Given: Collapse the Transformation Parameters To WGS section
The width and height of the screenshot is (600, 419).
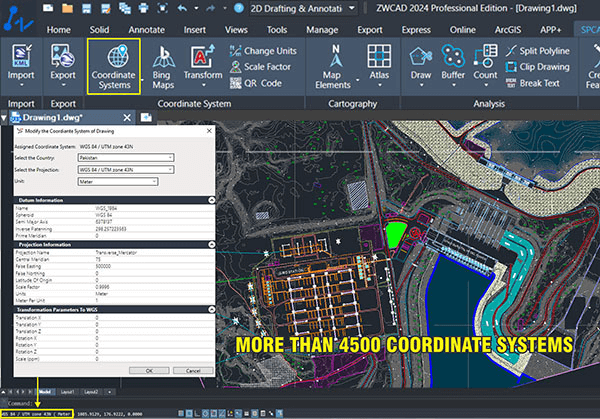Looking at the screenshot, I should coord(211,309).
